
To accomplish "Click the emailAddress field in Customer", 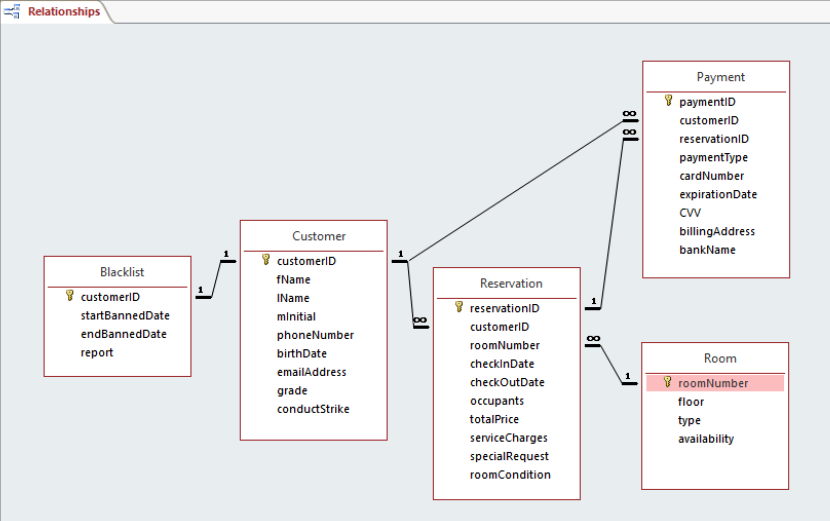I will click(311, 372).
